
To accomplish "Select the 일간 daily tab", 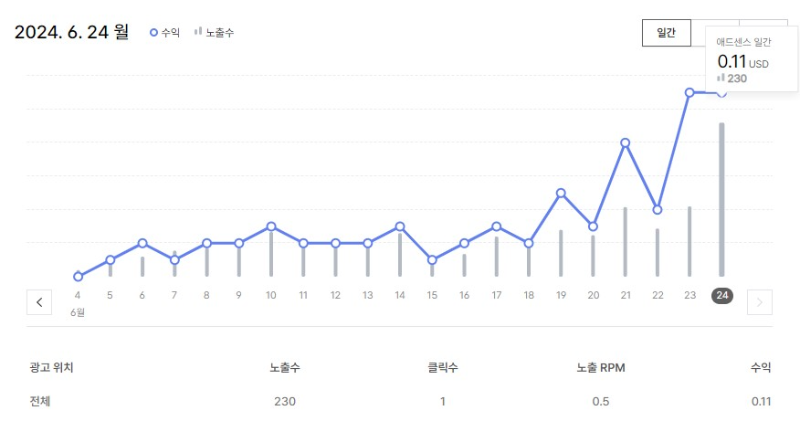I will point(666,33).
